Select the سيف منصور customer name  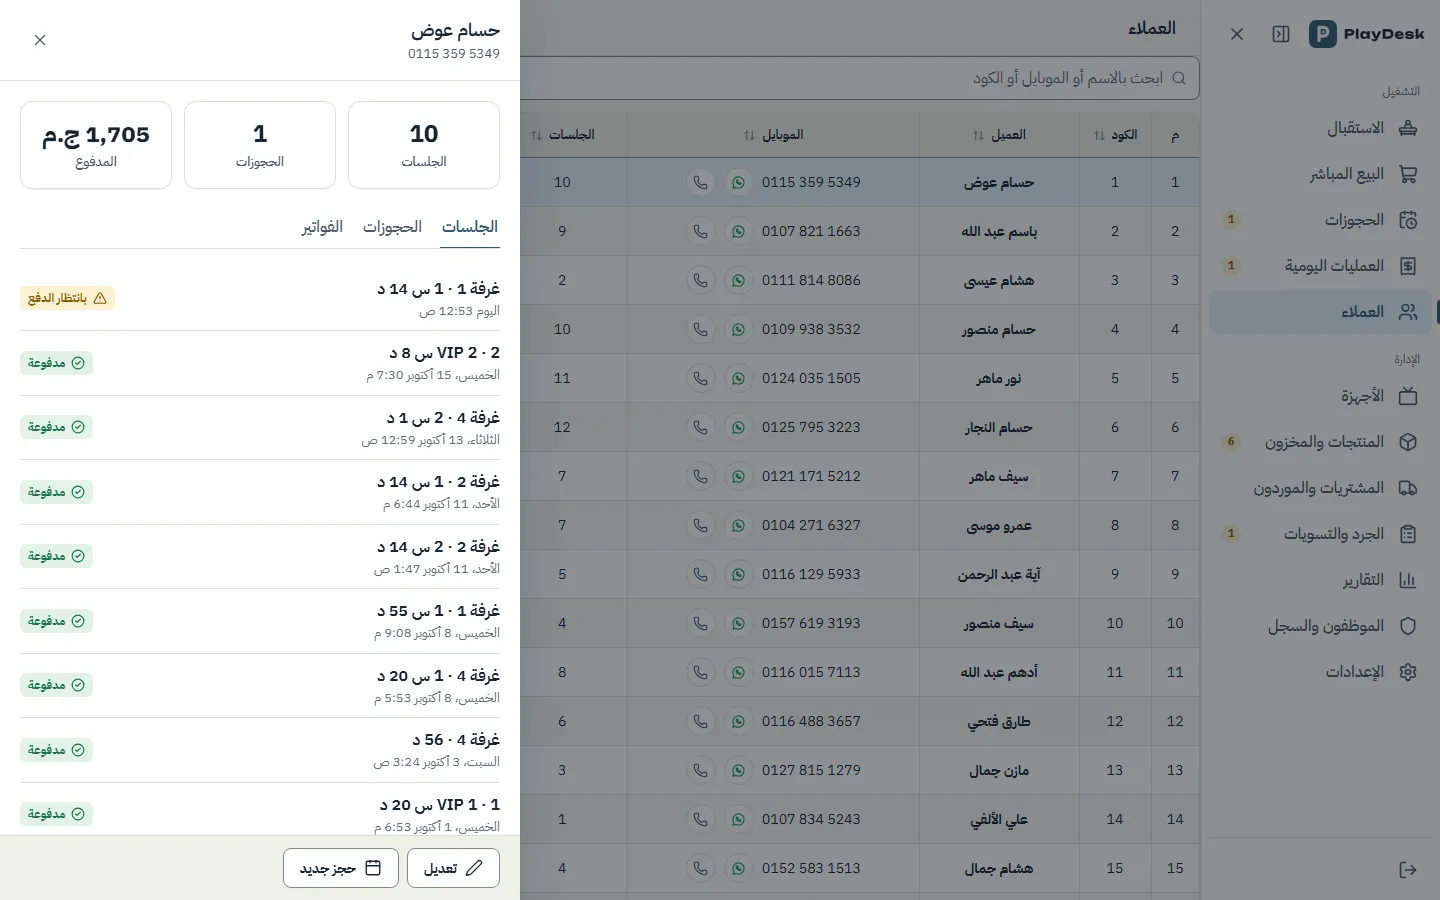pos(999,623)
